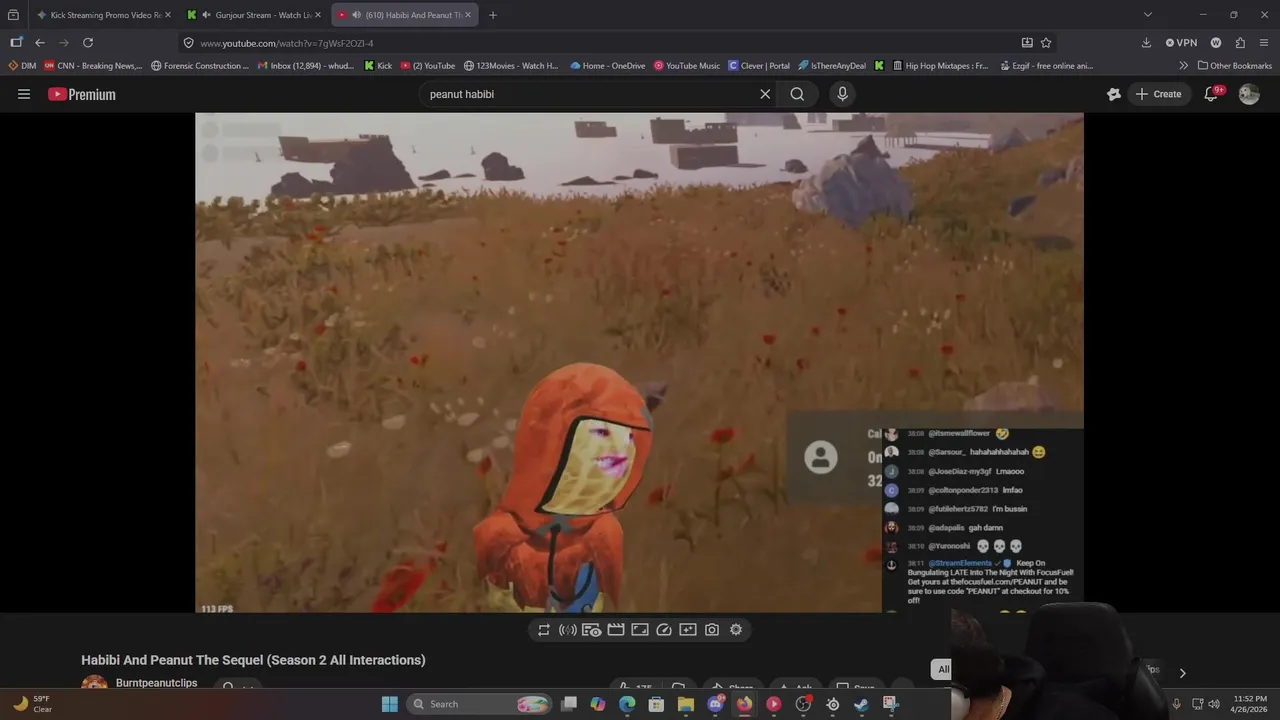This screenshot has width=1280, height=720.
Task: Toggle the browser VPN button
Action: (1181, 43)
